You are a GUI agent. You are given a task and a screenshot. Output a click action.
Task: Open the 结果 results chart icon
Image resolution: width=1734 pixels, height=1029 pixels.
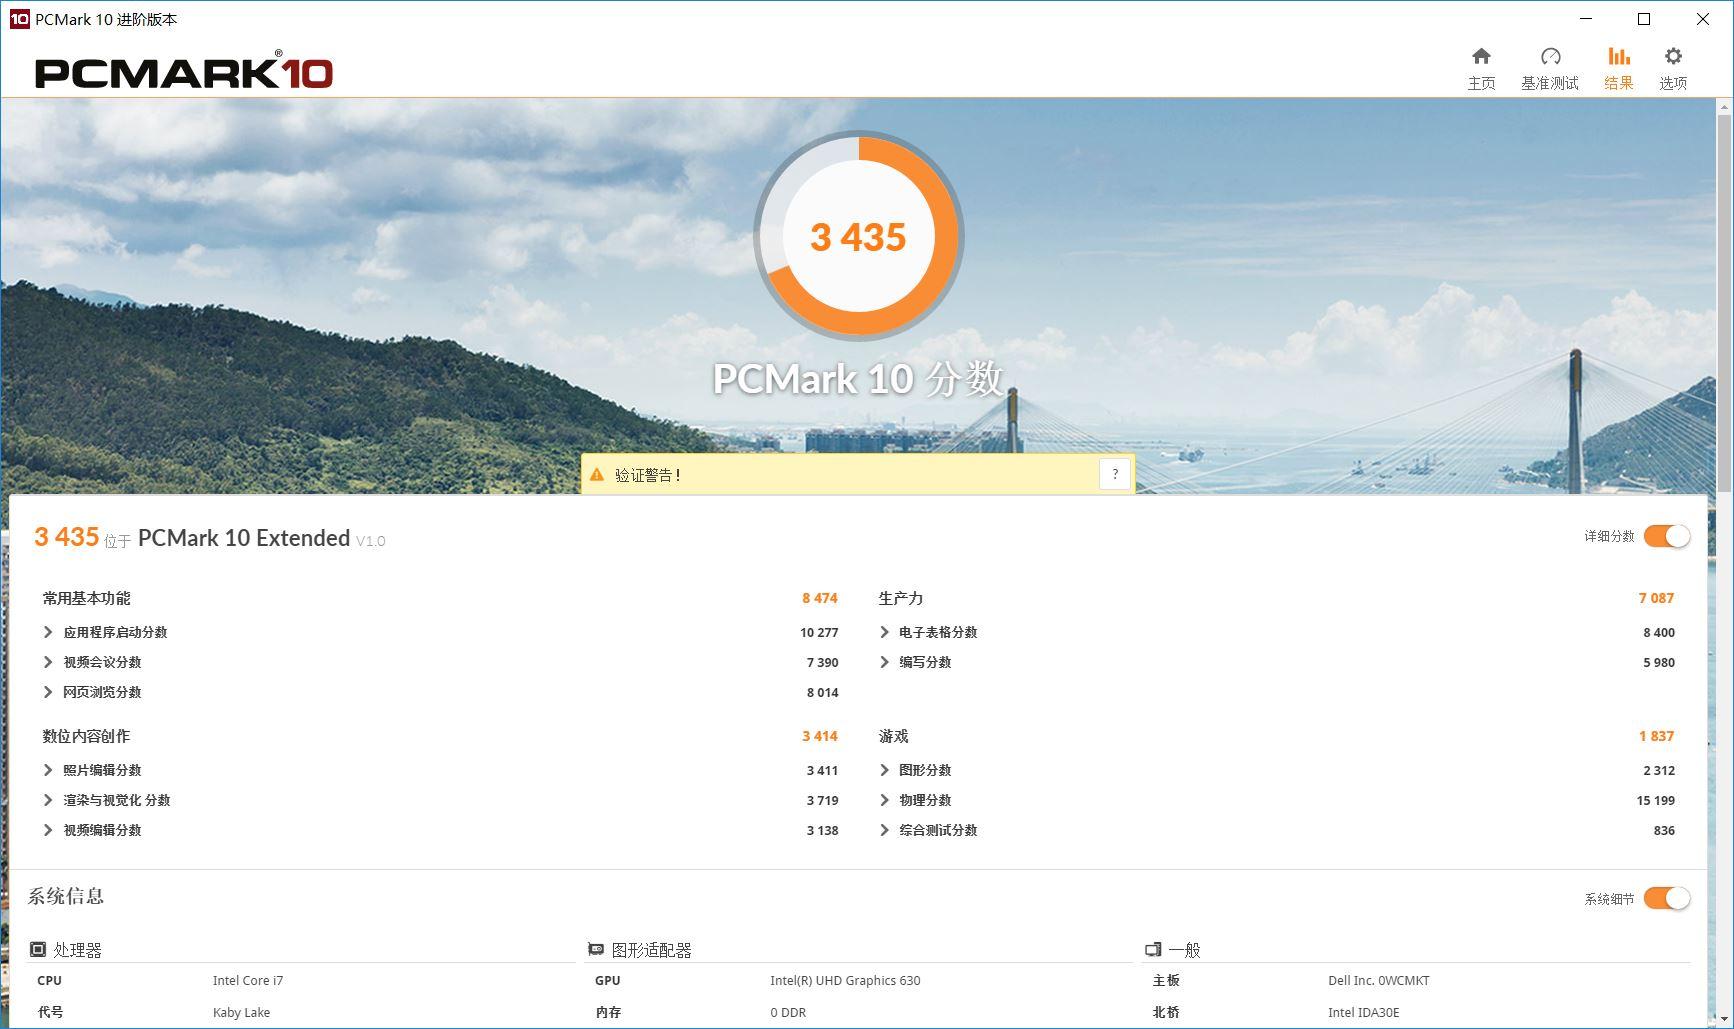pyautogui.click(x=1618, y=57)
